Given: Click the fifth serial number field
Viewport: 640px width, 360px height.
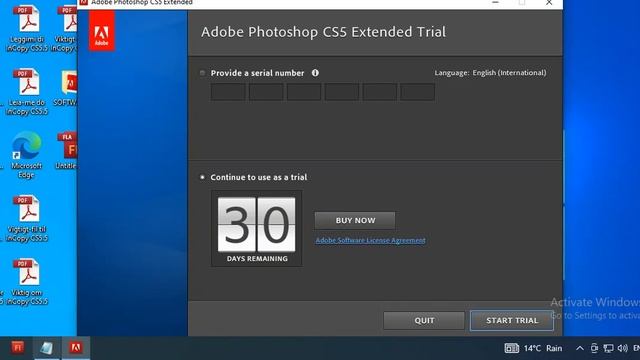Looking at the screenshot, I should click(380, 92).
